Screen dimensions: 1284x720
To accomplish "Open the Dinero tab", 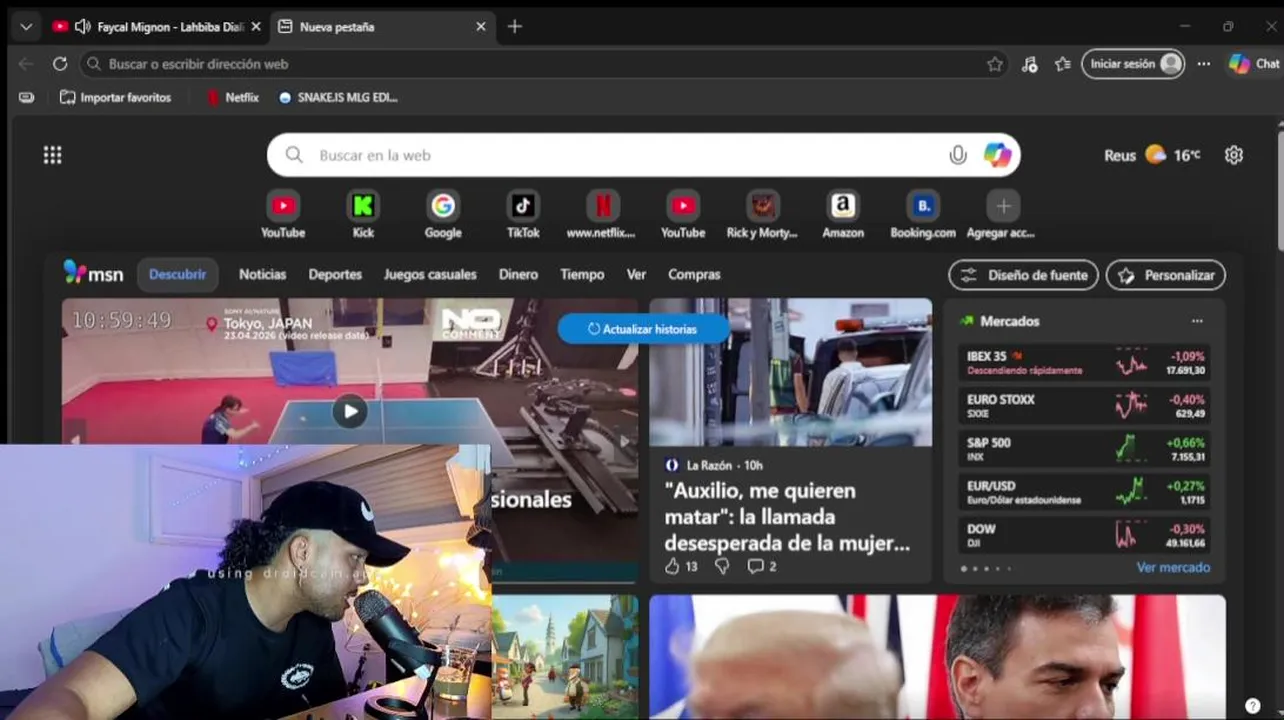I will 518,274.
